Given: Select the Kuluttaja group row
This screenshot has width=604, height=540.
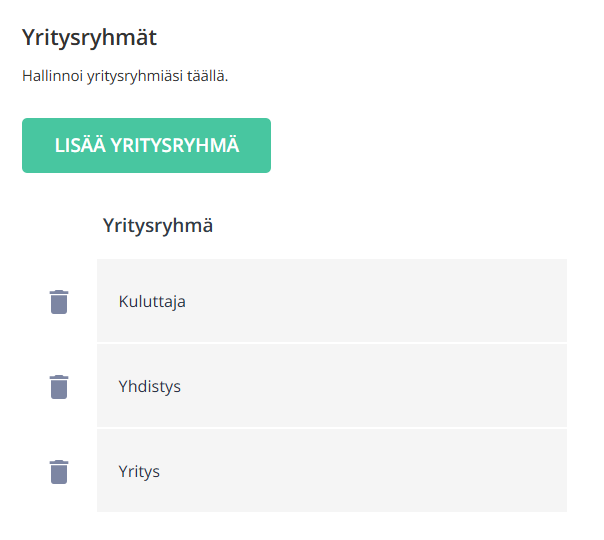Looking at the screenshot, I should tap(332, 300).
